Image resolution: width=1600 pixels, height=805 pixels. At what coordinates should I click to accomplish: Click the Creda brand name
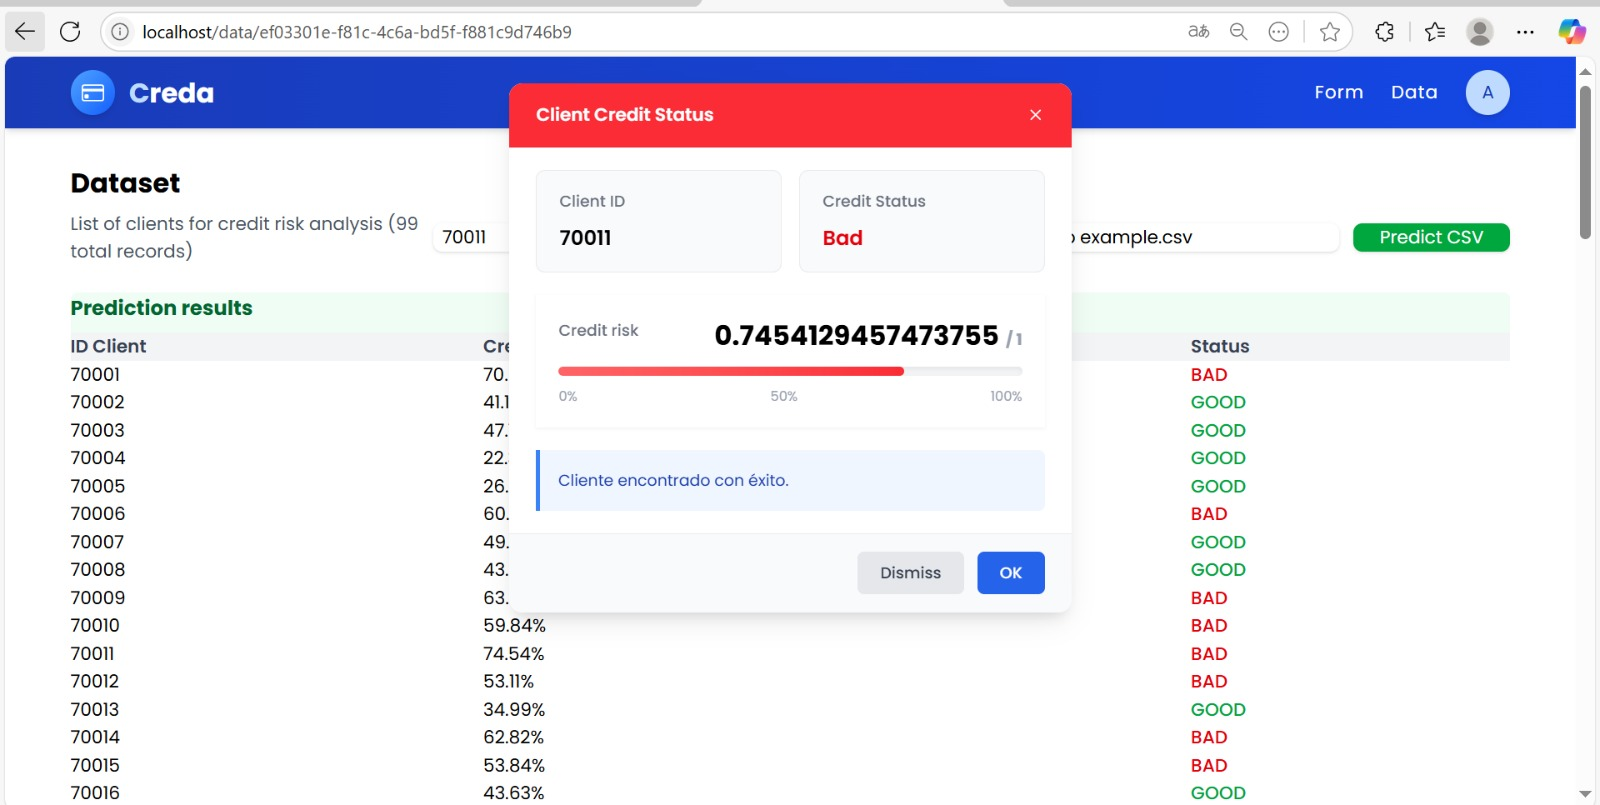coord(172,93)
